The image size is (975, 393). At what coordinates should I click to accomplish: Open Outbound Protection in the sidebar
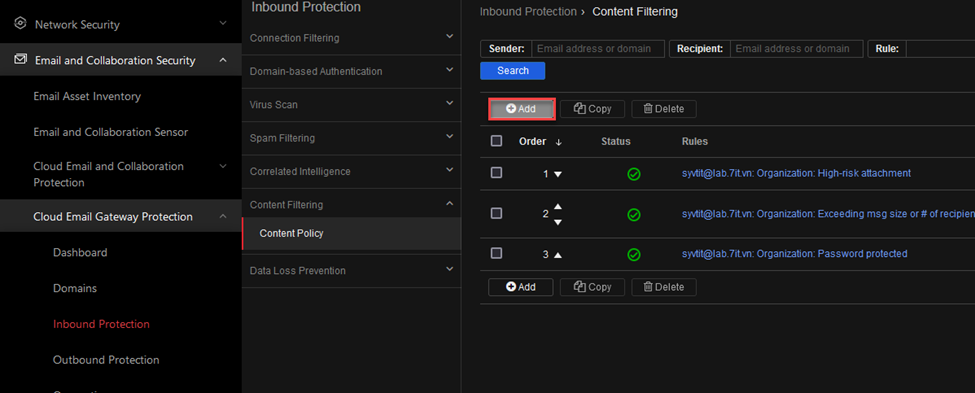[106, 360]
